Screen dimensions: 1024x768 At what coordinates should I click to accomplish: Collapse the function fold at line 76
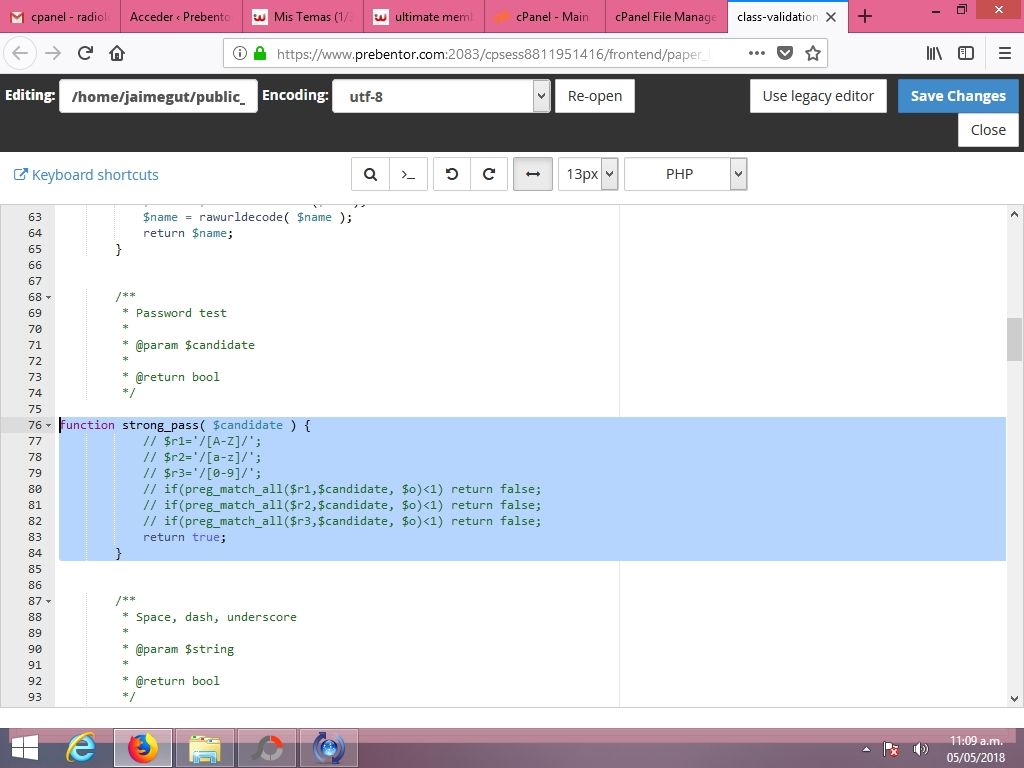pyautogui.click(x=48, y=425)
